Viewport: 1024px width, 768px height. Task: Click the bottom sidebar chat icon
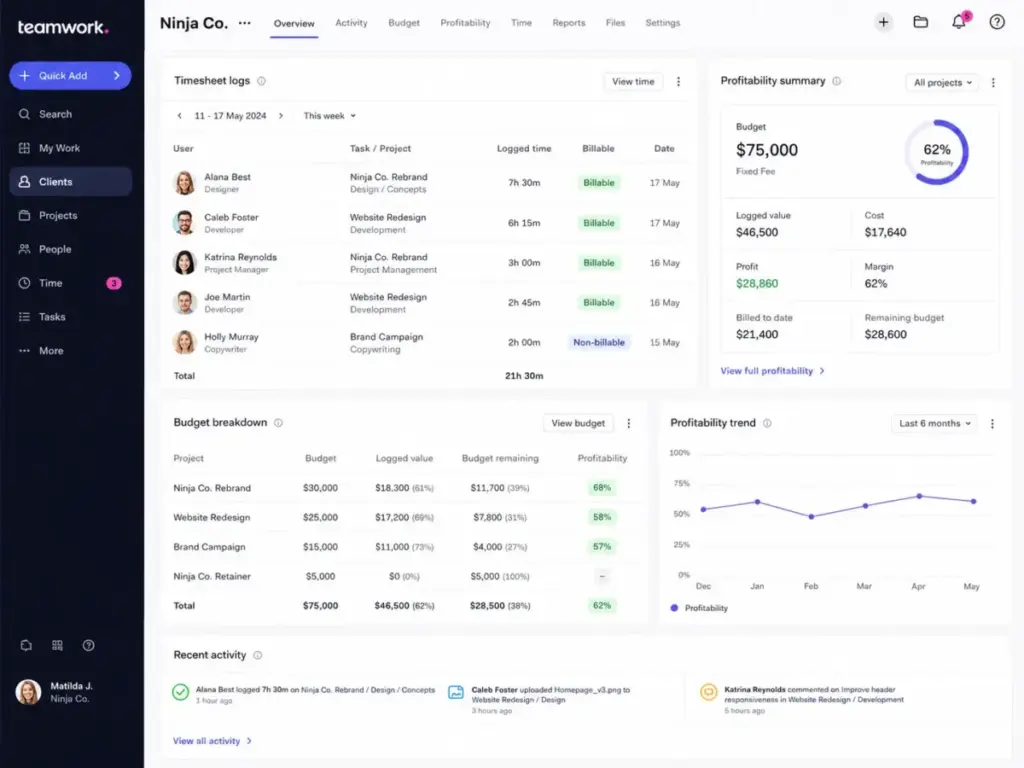pos(25,645)
